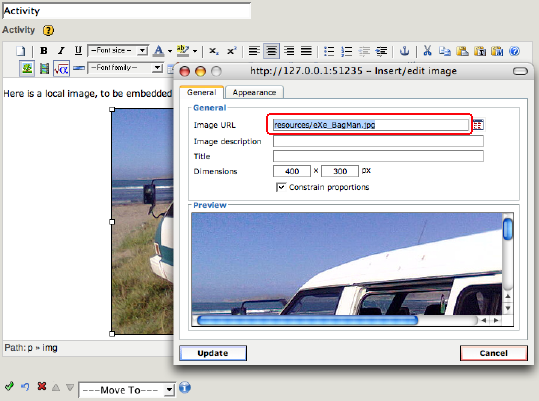Click the indent icon
This screenshot has width=539, height=401.
(381, 52)
